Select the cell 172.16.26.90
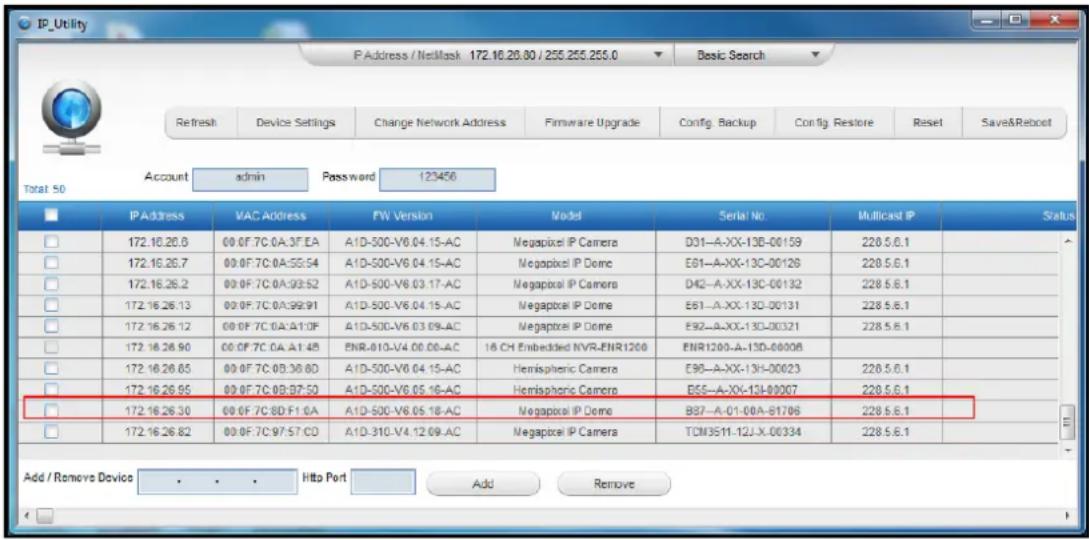 pos(156,346)
